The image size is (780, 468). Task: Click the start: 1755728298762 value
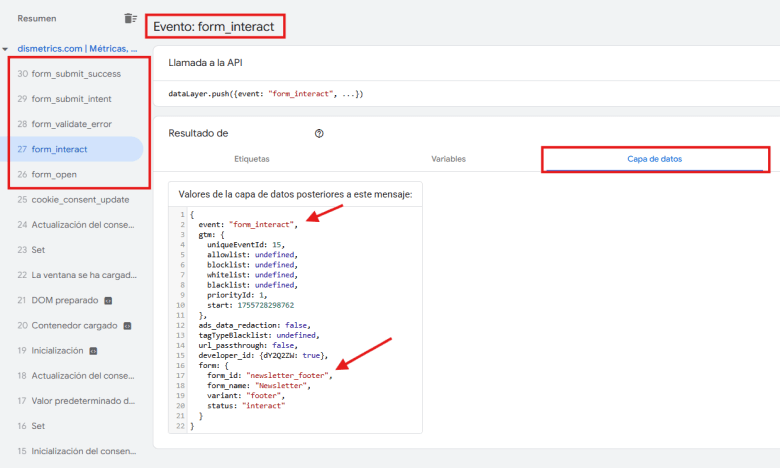[x=266, y=305]
